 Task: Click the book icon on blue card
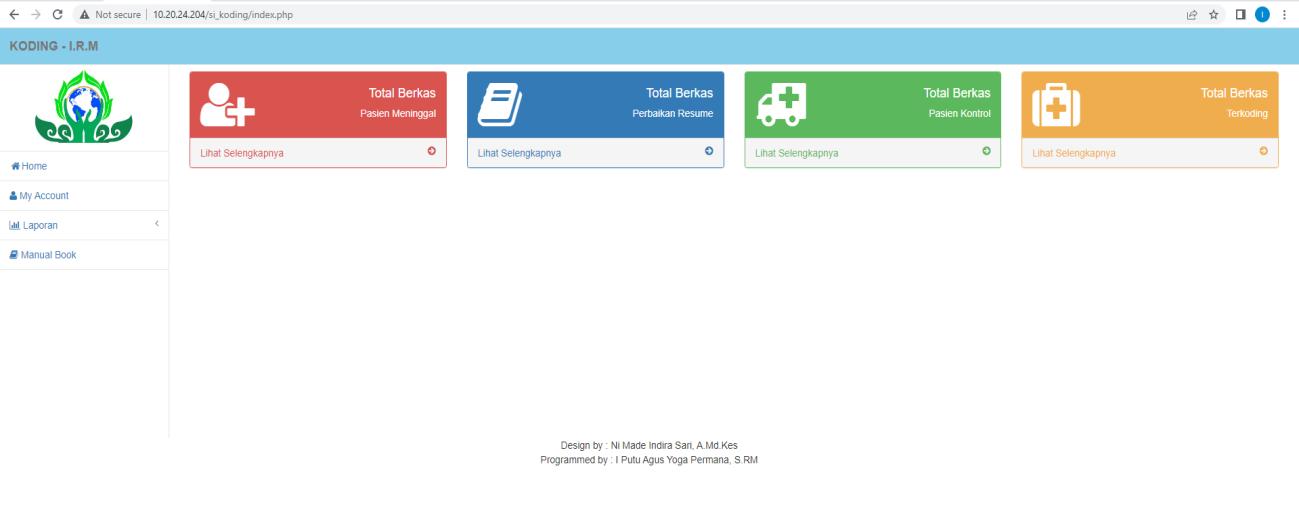click(500, 104)
